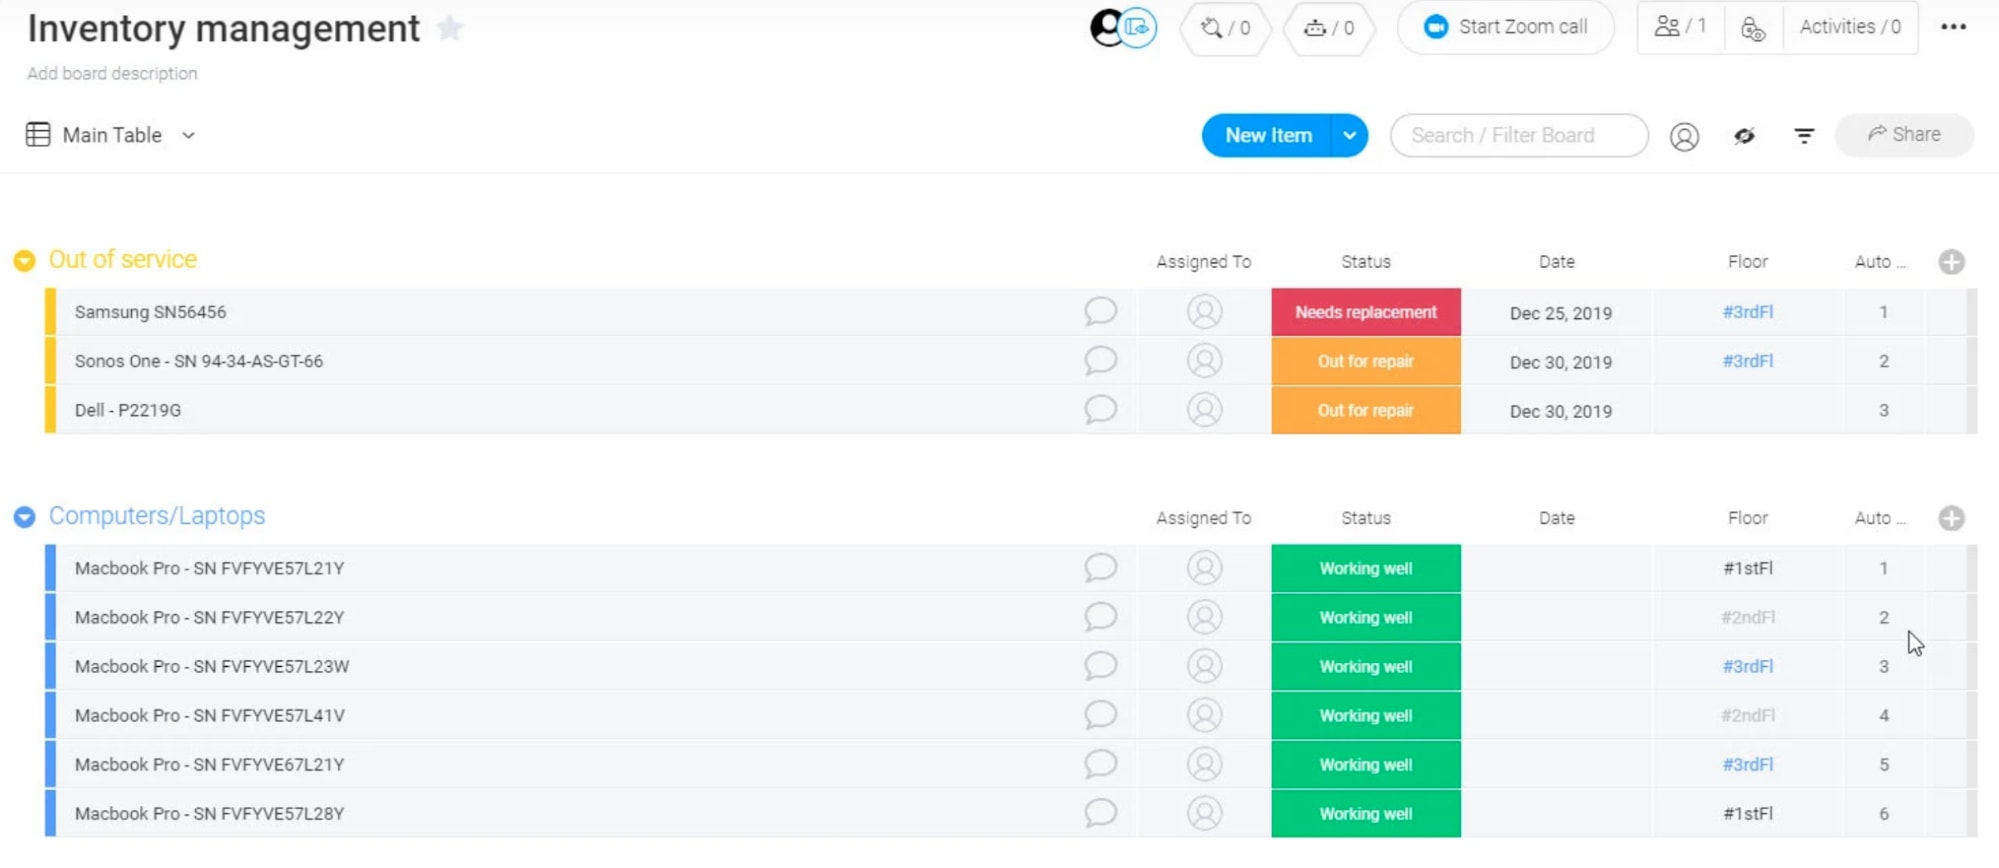The height and width of the screenshot is (868, 1999).
Task: Expand the Main Table view dropdown
Action: [188, 135]
